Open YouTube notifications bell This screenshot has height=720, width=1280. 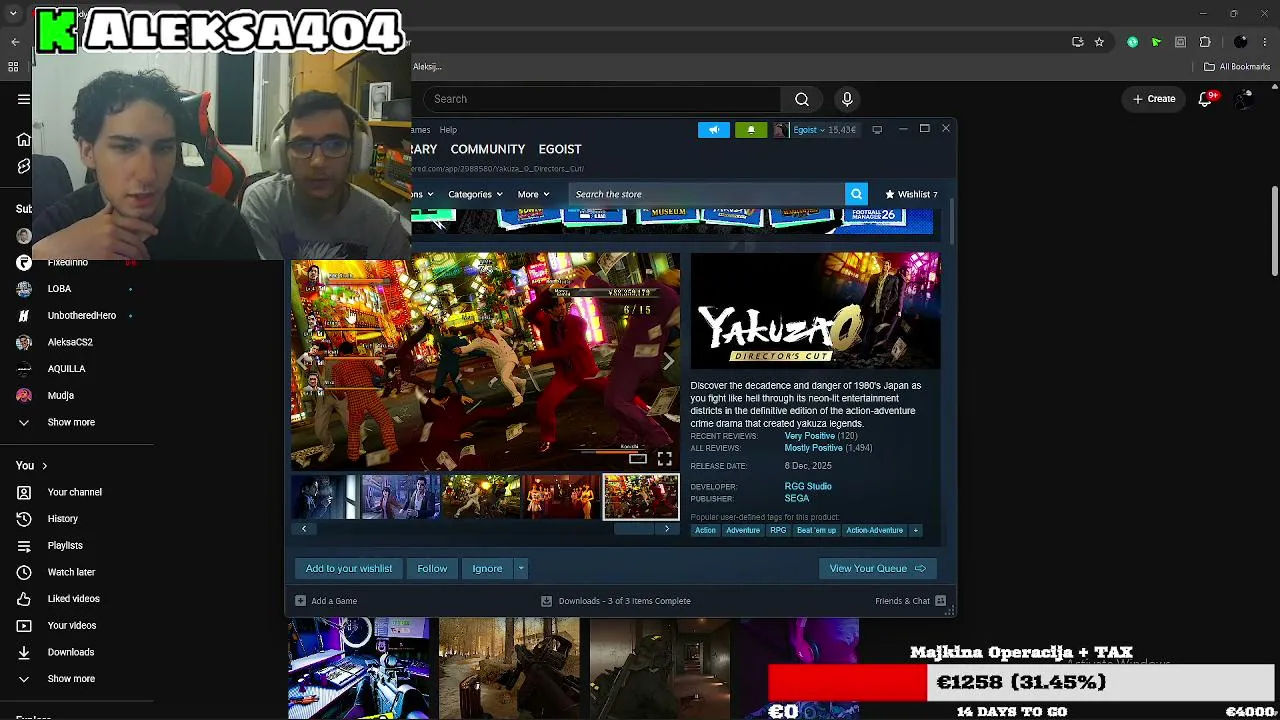click(x=1206, y=99)
